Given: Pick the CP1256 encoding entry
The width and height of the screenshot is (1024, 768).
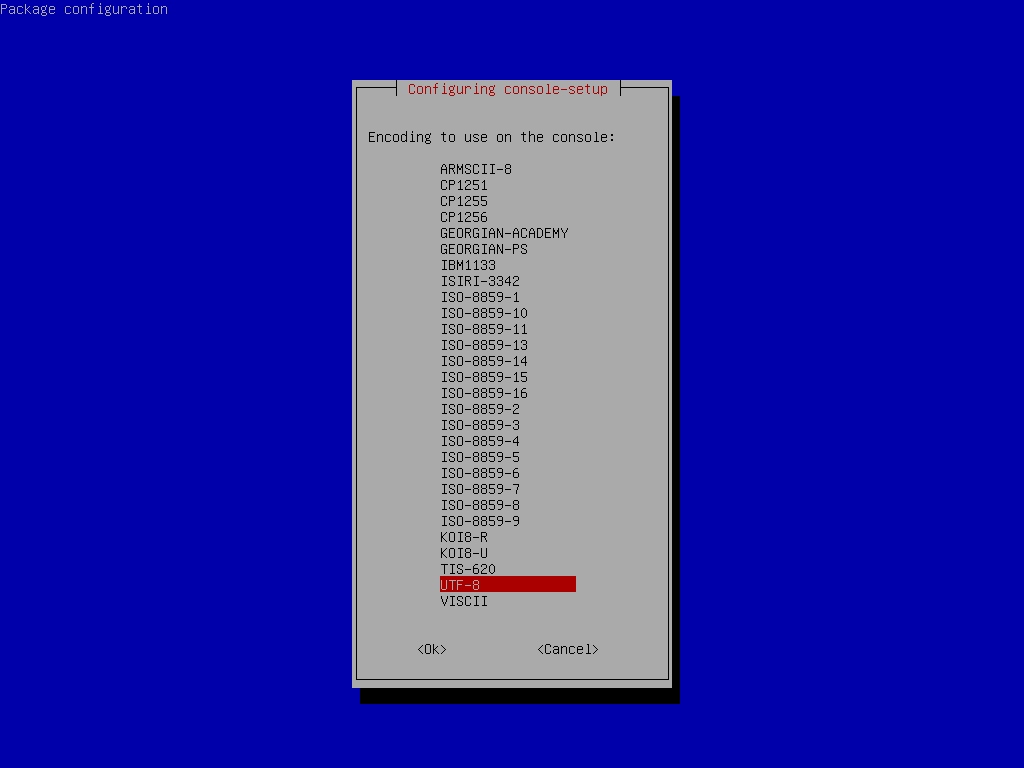Looking at the screenshot, I should coord(464,217).
